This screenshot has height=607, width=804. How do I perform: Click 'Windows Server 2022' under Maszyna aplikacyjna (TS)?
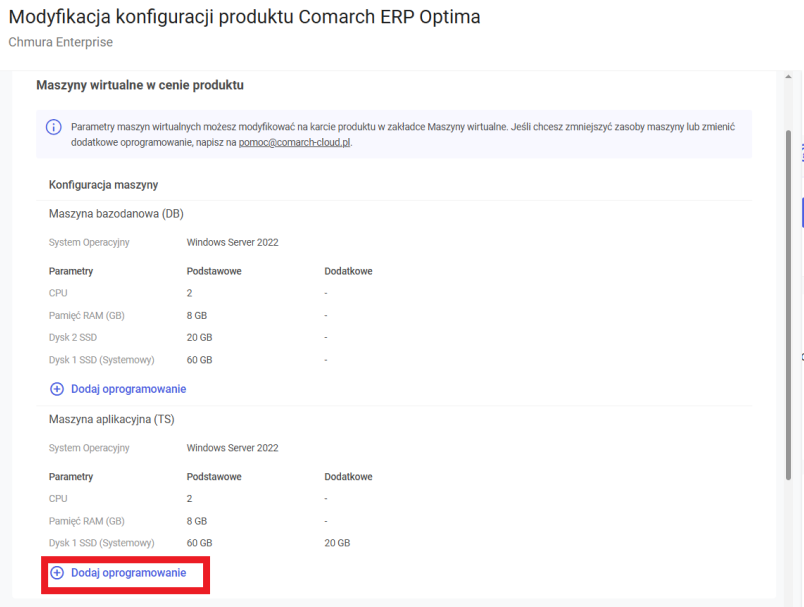point(232,448)
